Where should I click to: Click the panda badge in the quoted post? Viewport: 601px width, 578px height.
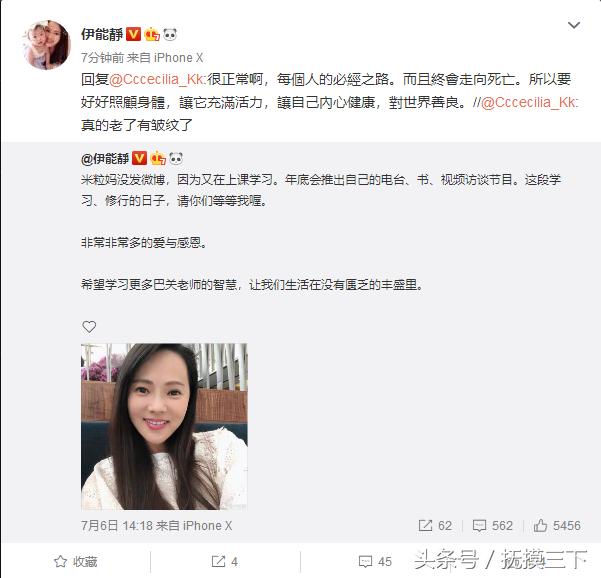(176, 158)
